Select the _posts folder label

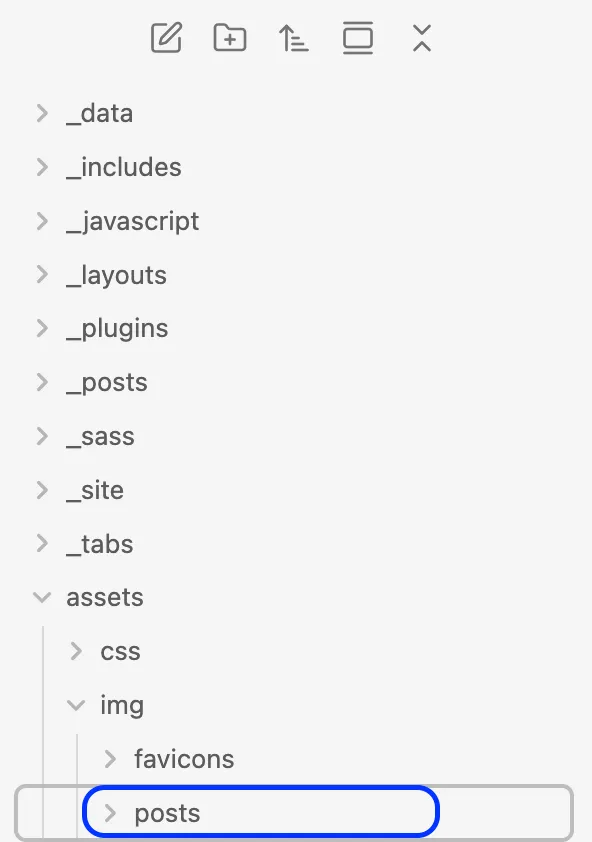pyautogui.click(x=107, y=382)
